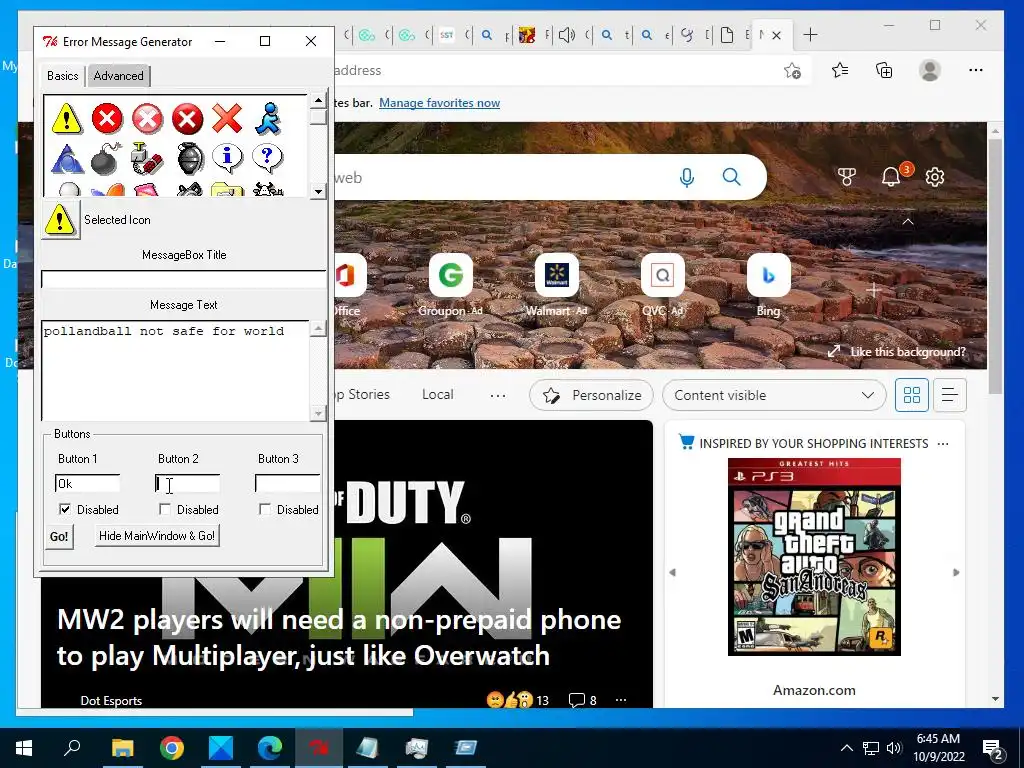The width and height of the screenshot is (1024, 768).
Task: Collapse quick links with the up chevron
Action: 908,222
